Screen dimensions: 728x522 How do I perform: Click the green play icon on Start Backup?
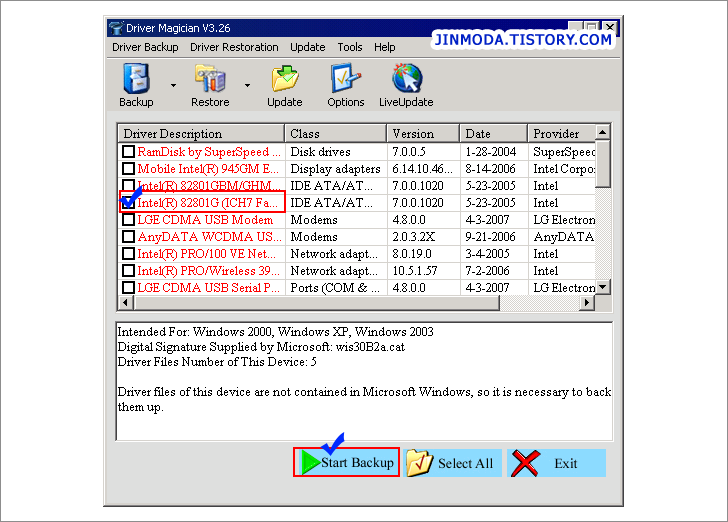[x=310, y=463]
